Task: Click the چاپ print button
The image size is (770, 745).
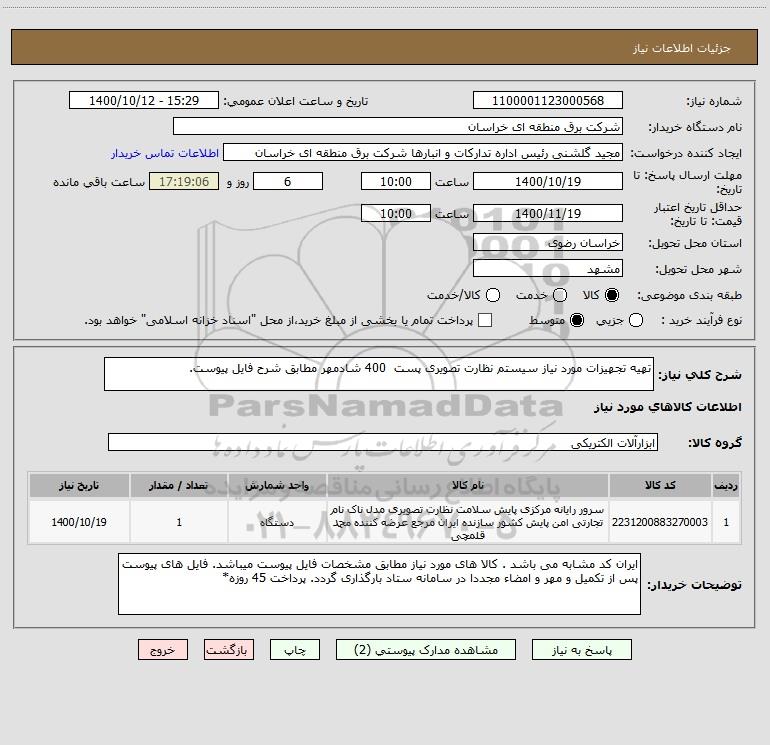Action: pos(295,650)
